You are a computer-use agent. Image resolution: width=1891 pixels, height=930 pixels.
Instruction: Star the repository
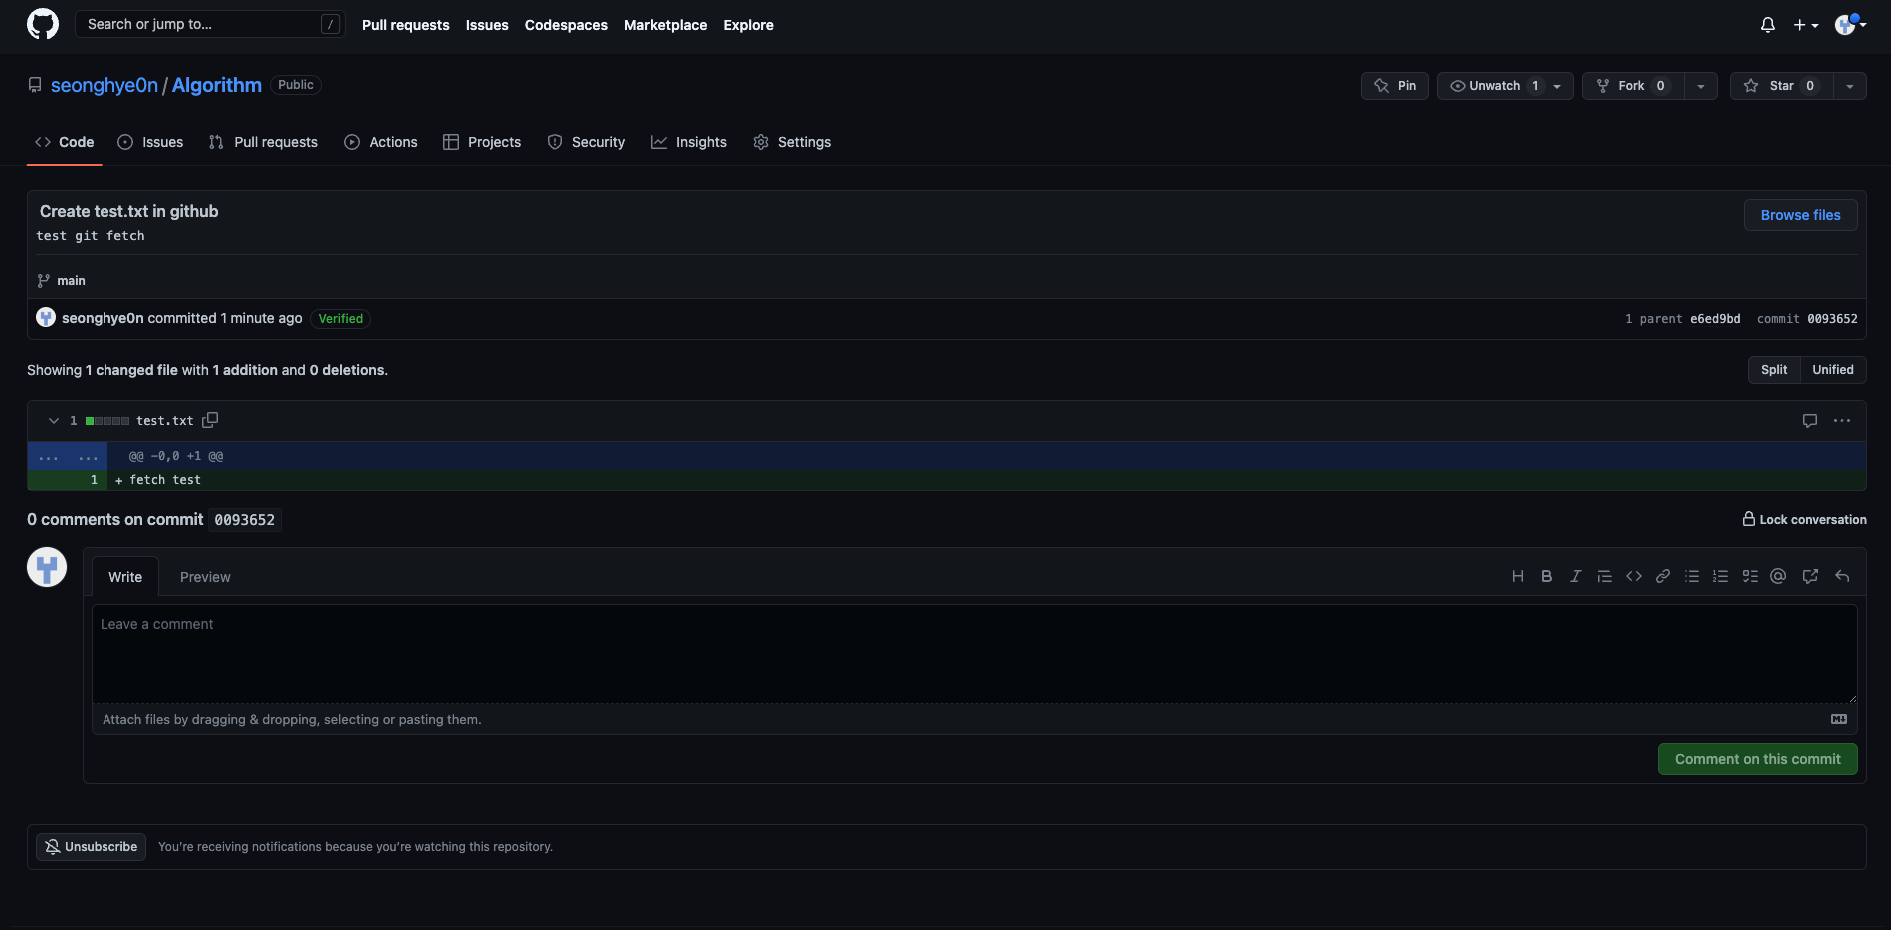point(1782,86)
